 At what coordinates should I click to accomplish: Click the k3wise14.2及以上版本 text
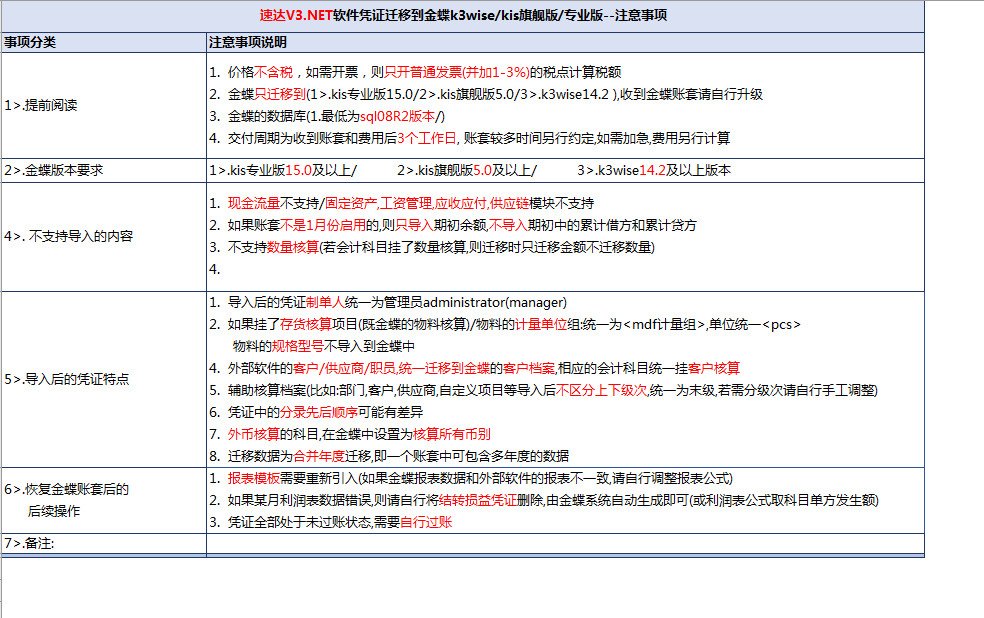click(654, 170)
